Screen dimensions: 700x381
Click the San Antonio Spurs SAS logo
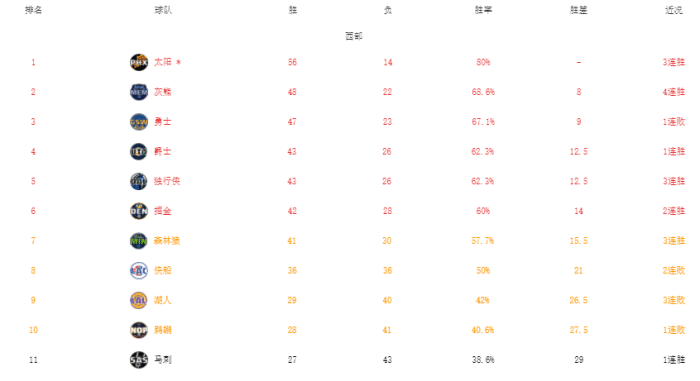tap(139, 360)
